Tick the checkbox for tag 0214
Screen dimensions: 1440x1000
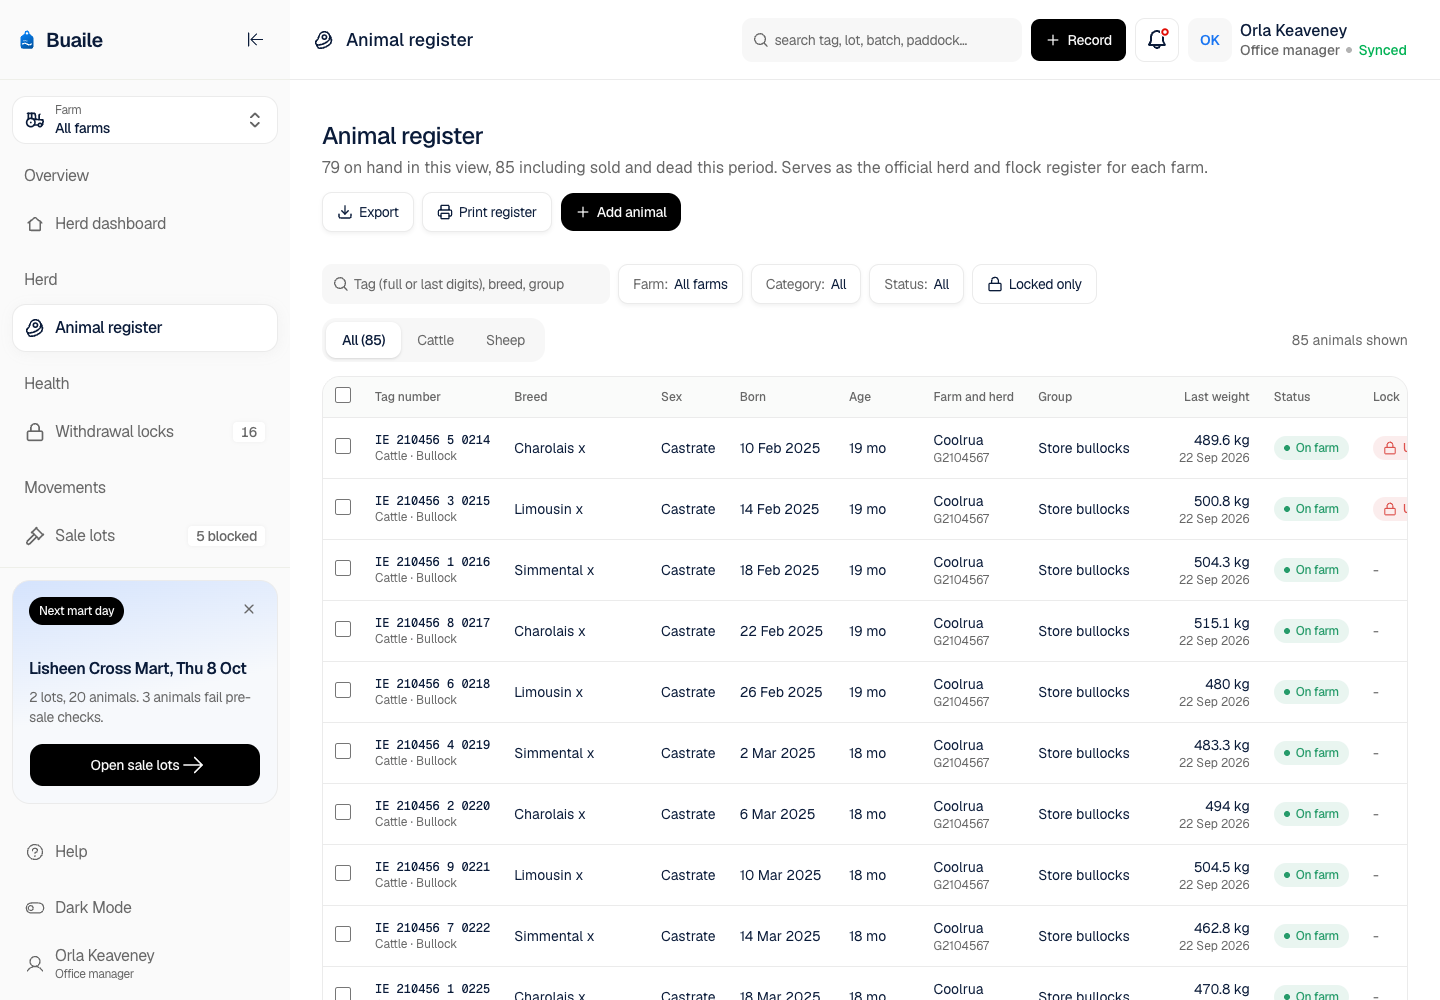(343, 446)
